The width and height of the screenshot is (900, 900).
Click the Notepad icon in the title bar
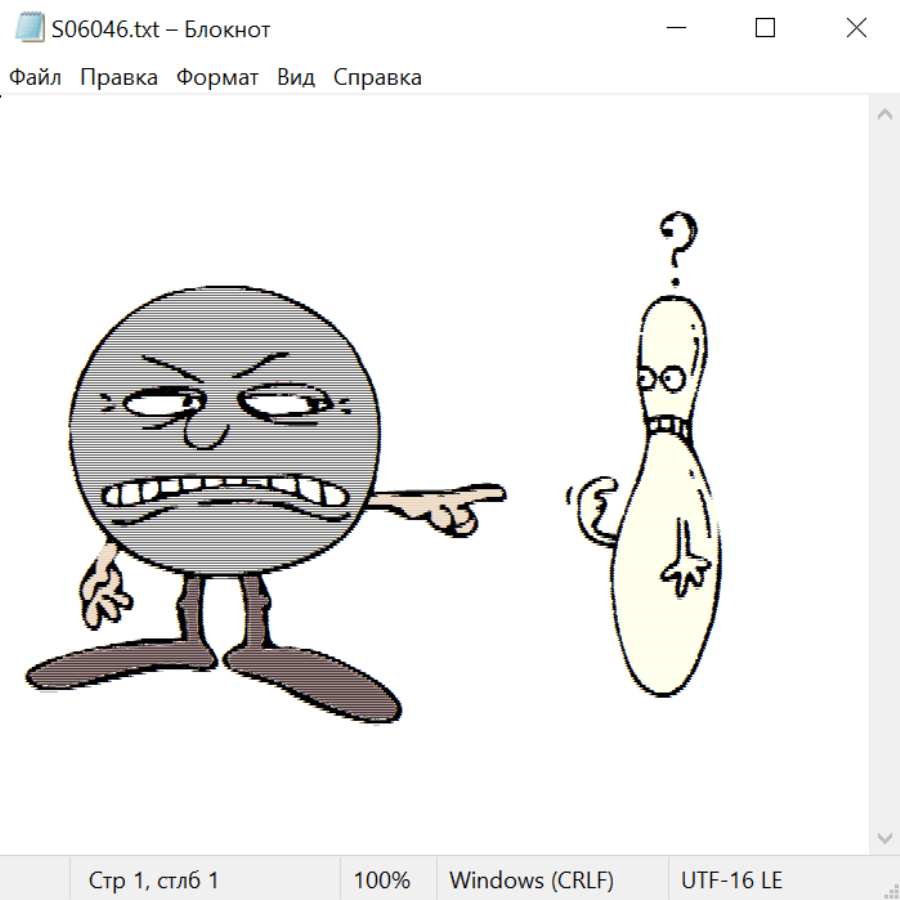coord(31,28)
